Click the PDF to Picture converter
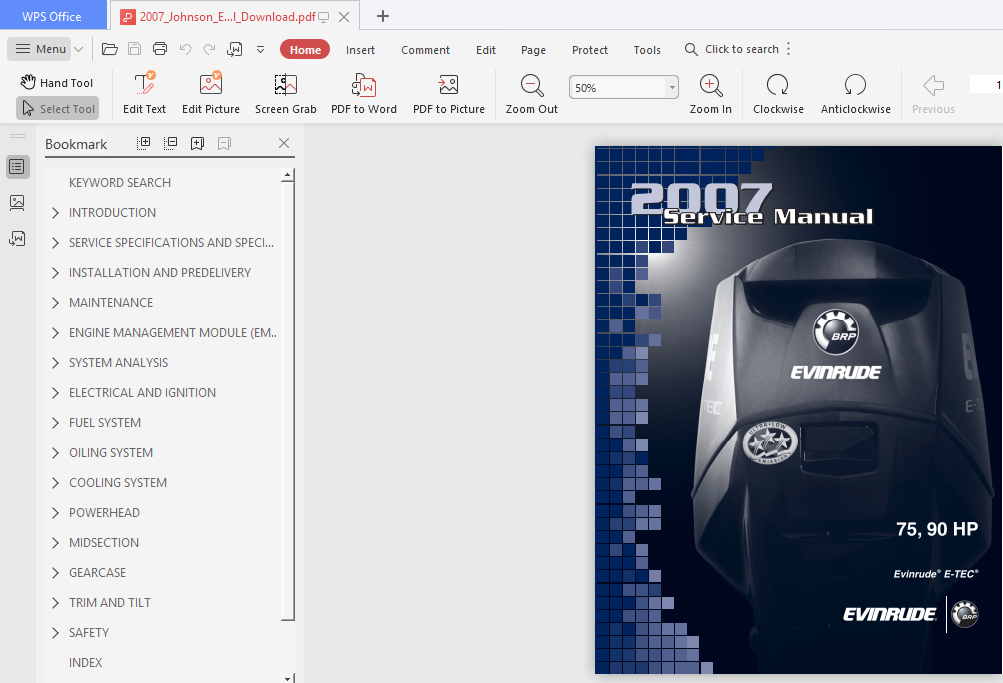This screenshot has height=683, width=1003. pos(448,93)
